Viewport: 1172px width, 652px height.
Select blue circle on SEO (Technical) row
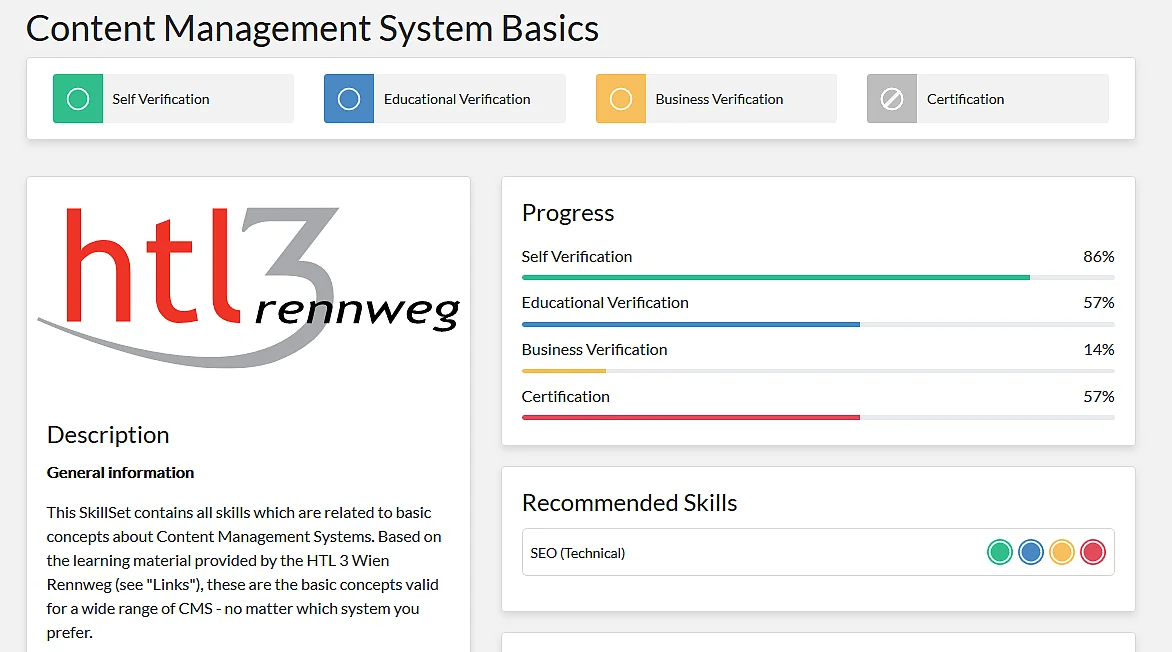click(x=1031, y=552)
